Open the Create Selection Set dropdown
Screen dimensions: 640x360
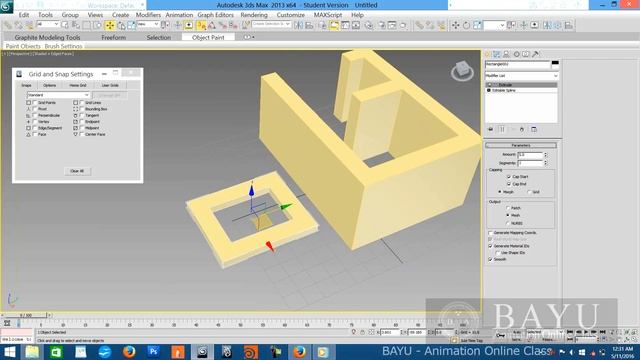tap(271, 24)
